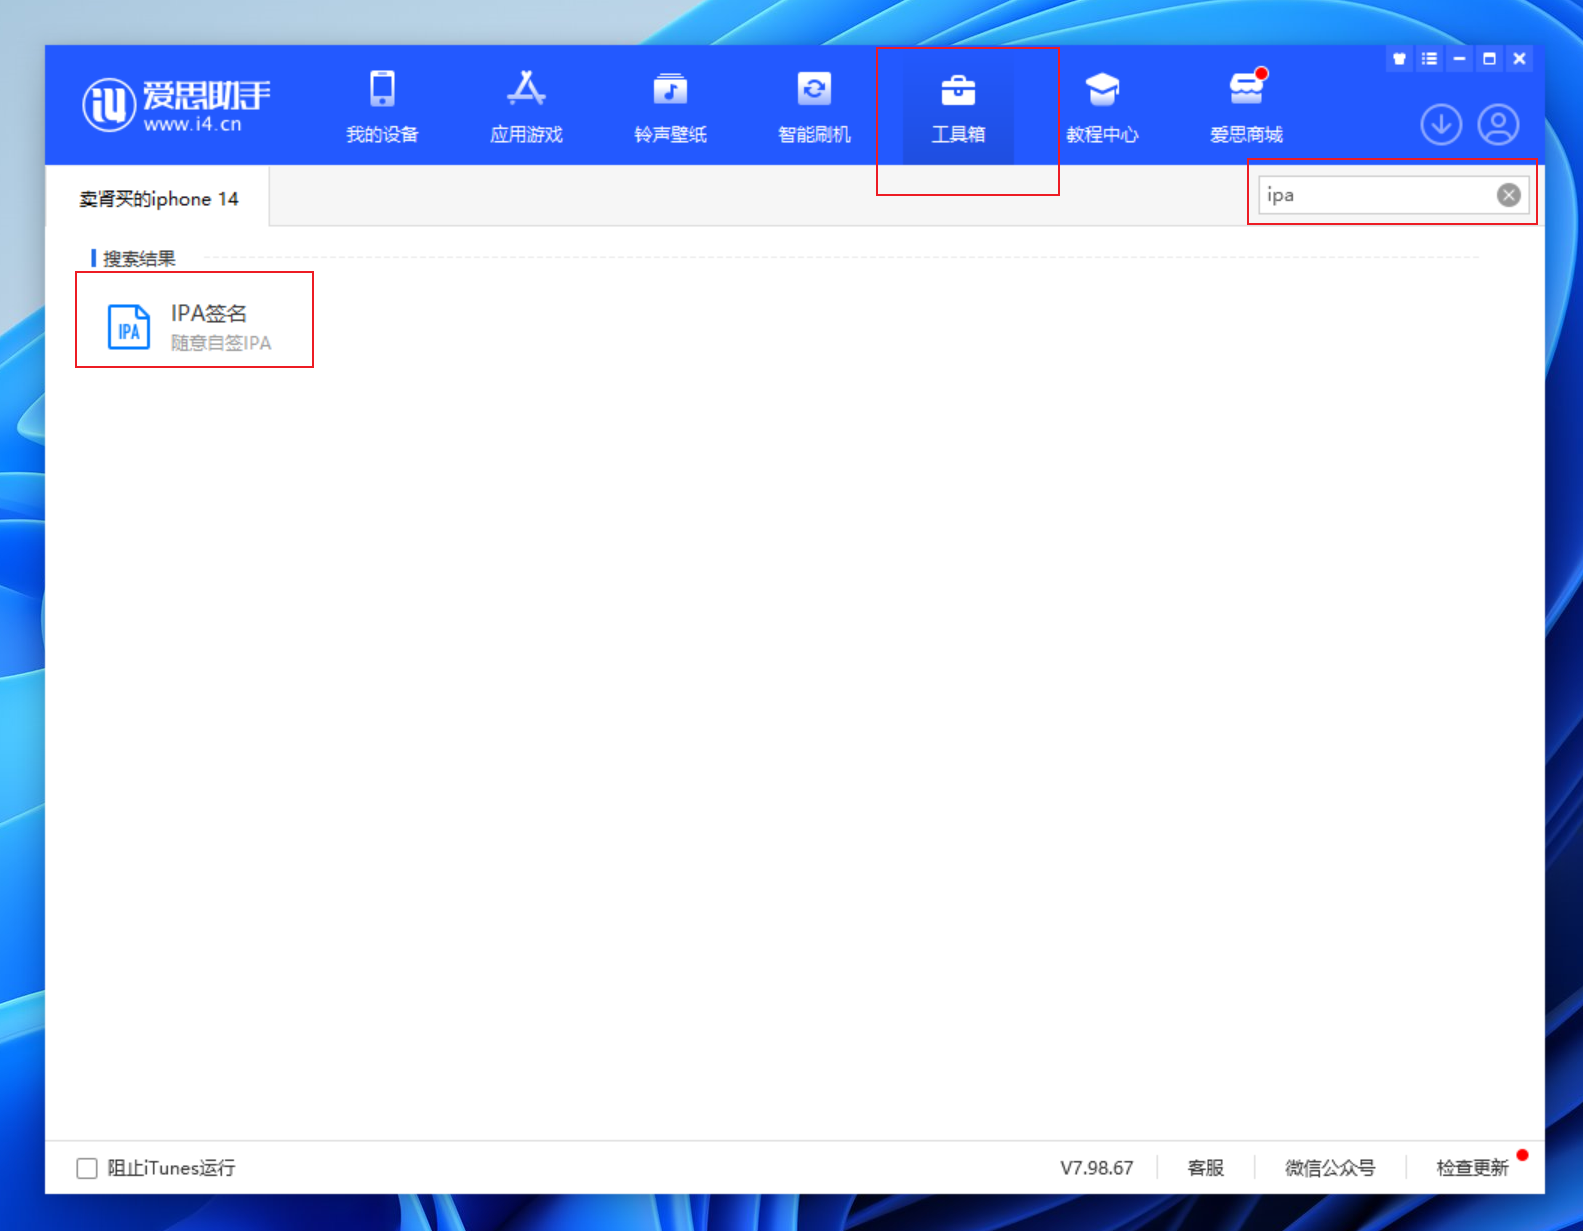Open the 教程中心 tutorial center
1583x1231 pixels.
coord(1102,107)
